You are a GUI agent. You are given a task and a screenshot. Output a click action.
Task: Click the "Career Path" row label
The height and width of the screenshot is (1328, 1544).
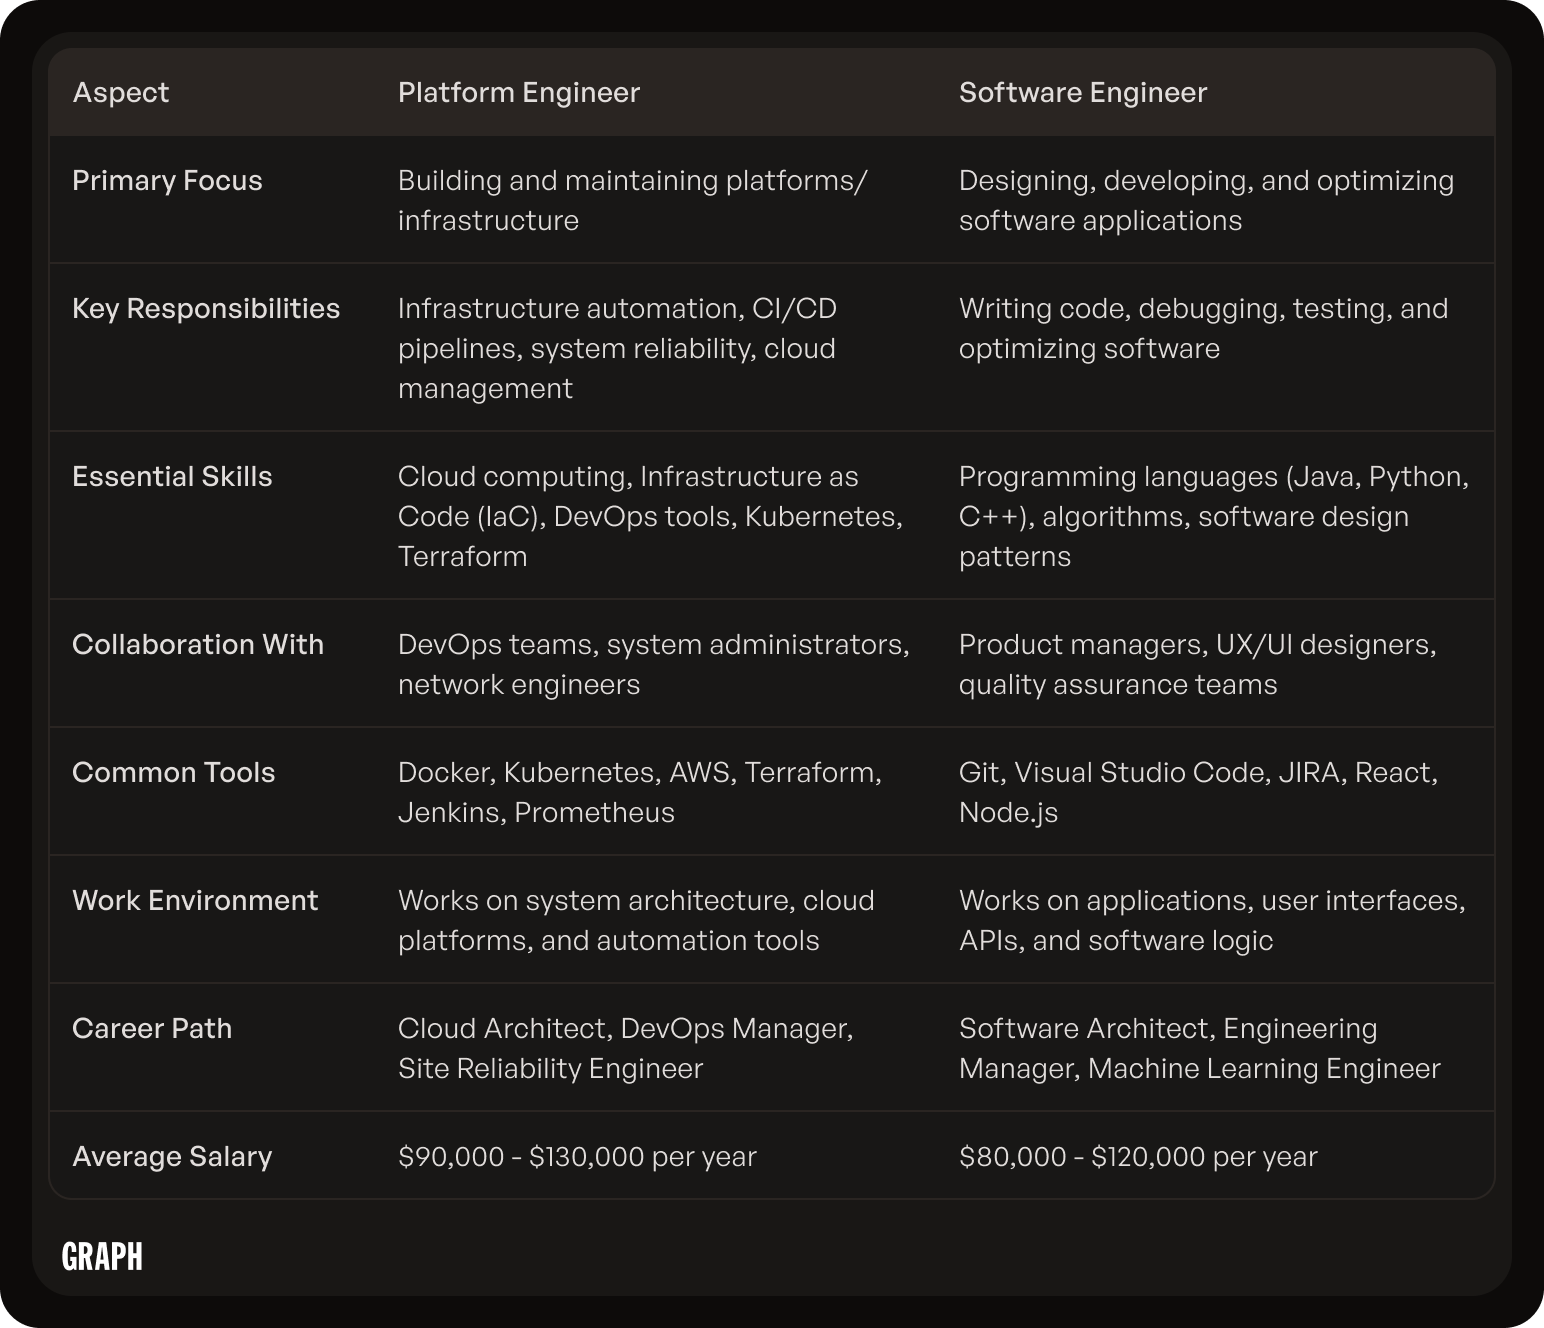coord(152,1029)
